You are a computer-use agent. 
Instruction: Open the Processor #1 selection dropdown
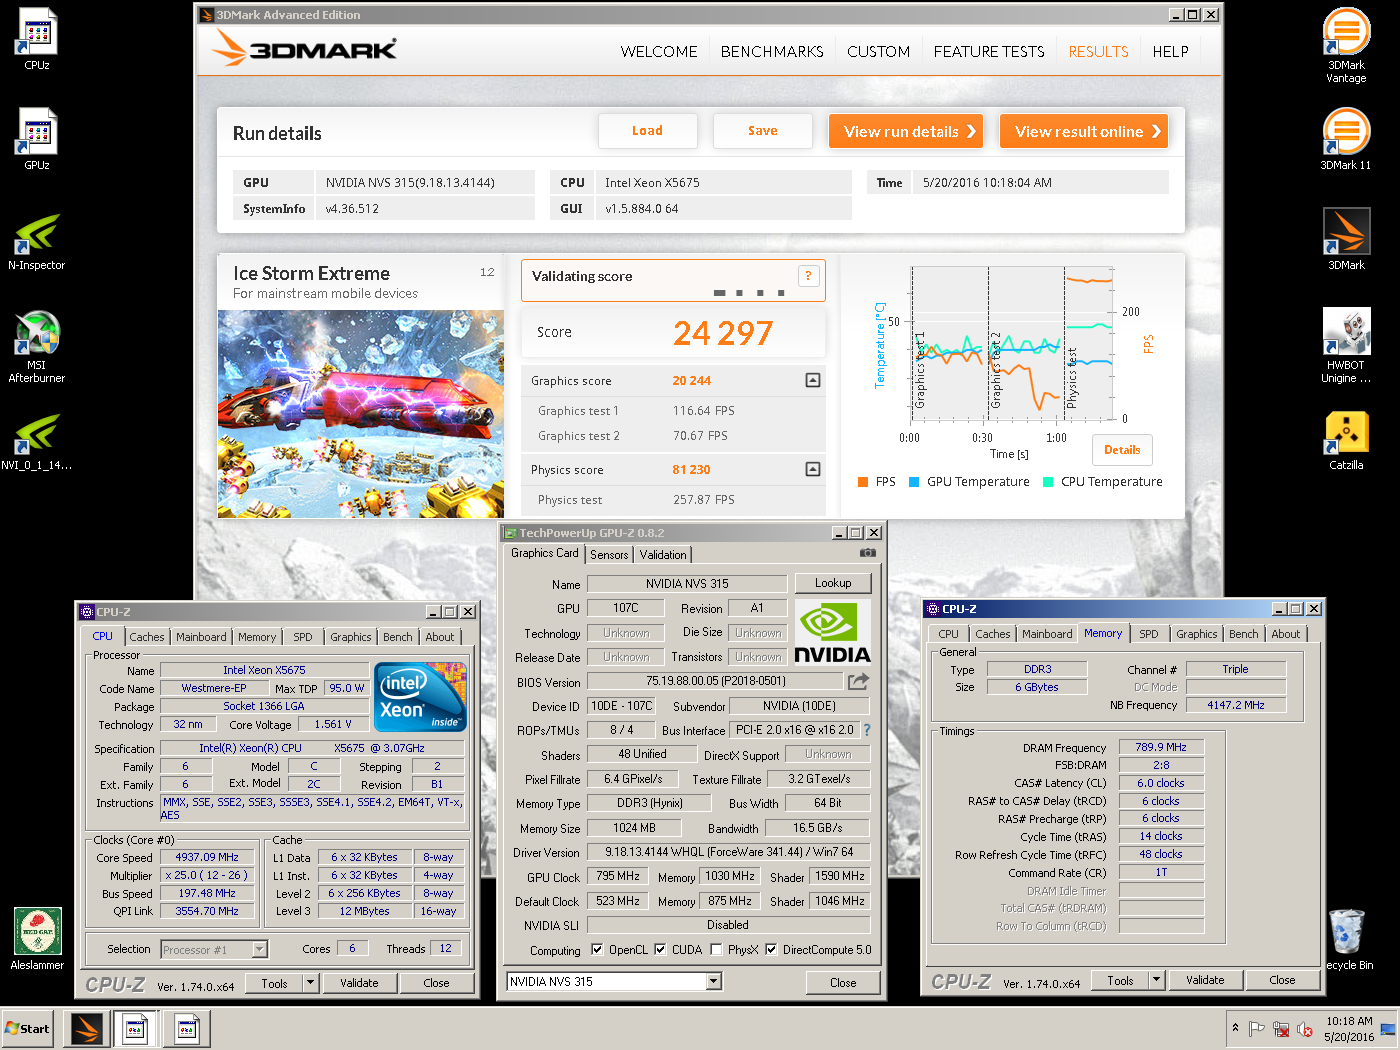(260, 950)
